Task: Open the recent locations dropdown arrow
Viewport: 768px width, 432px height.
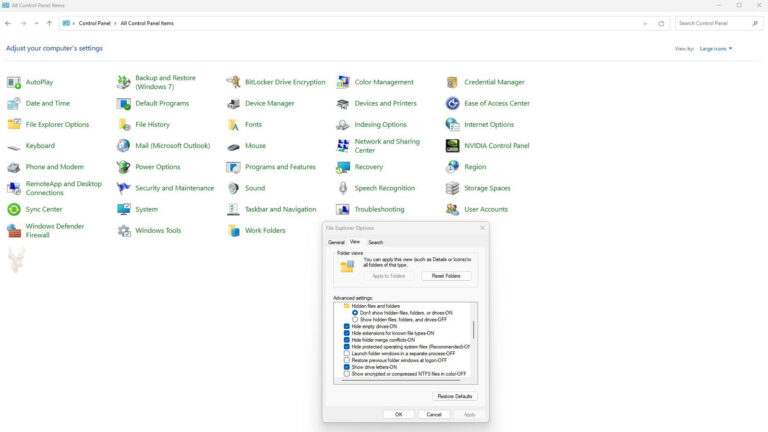Action: tap(36, 24)
